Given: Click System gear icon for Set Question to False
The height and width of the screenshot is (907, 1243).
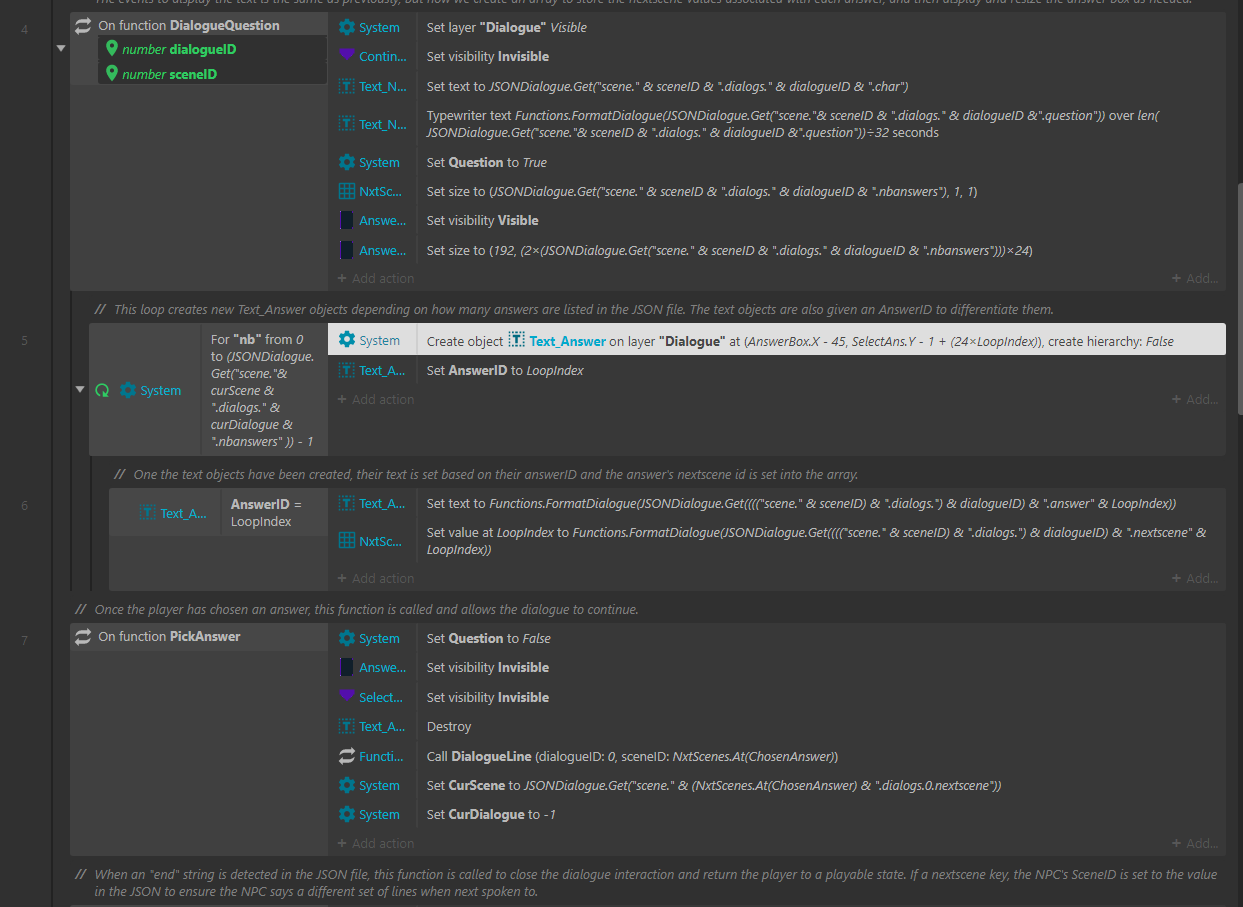Looking at the screenshot, I should 347,638.
